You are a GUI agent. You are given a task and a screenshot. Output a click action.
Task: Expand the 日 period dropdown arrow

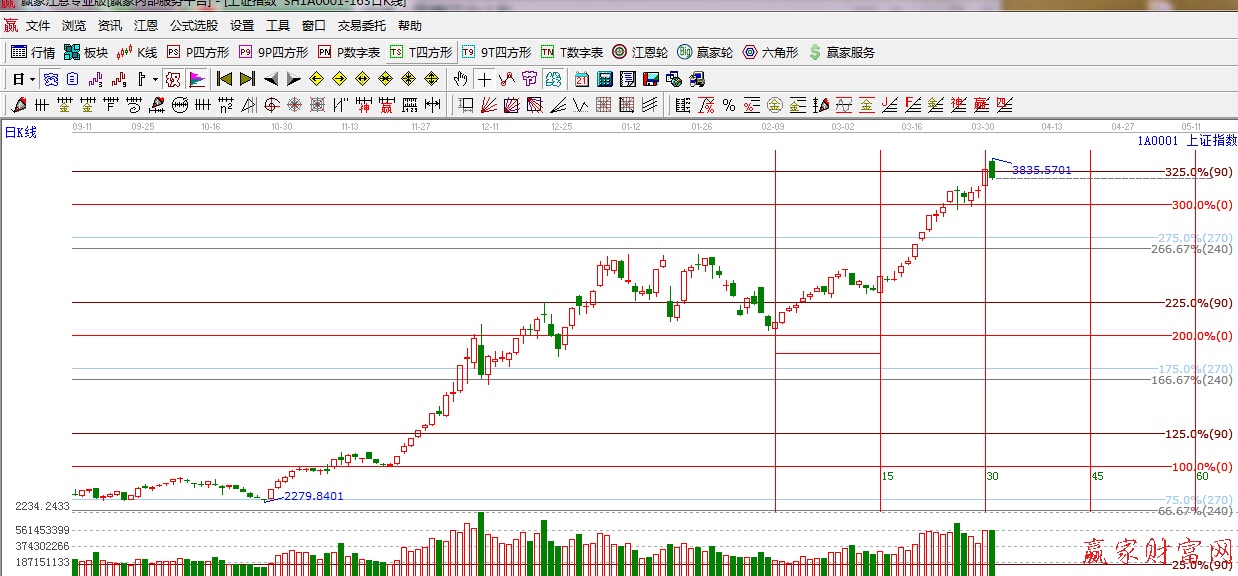pos(32,79)
